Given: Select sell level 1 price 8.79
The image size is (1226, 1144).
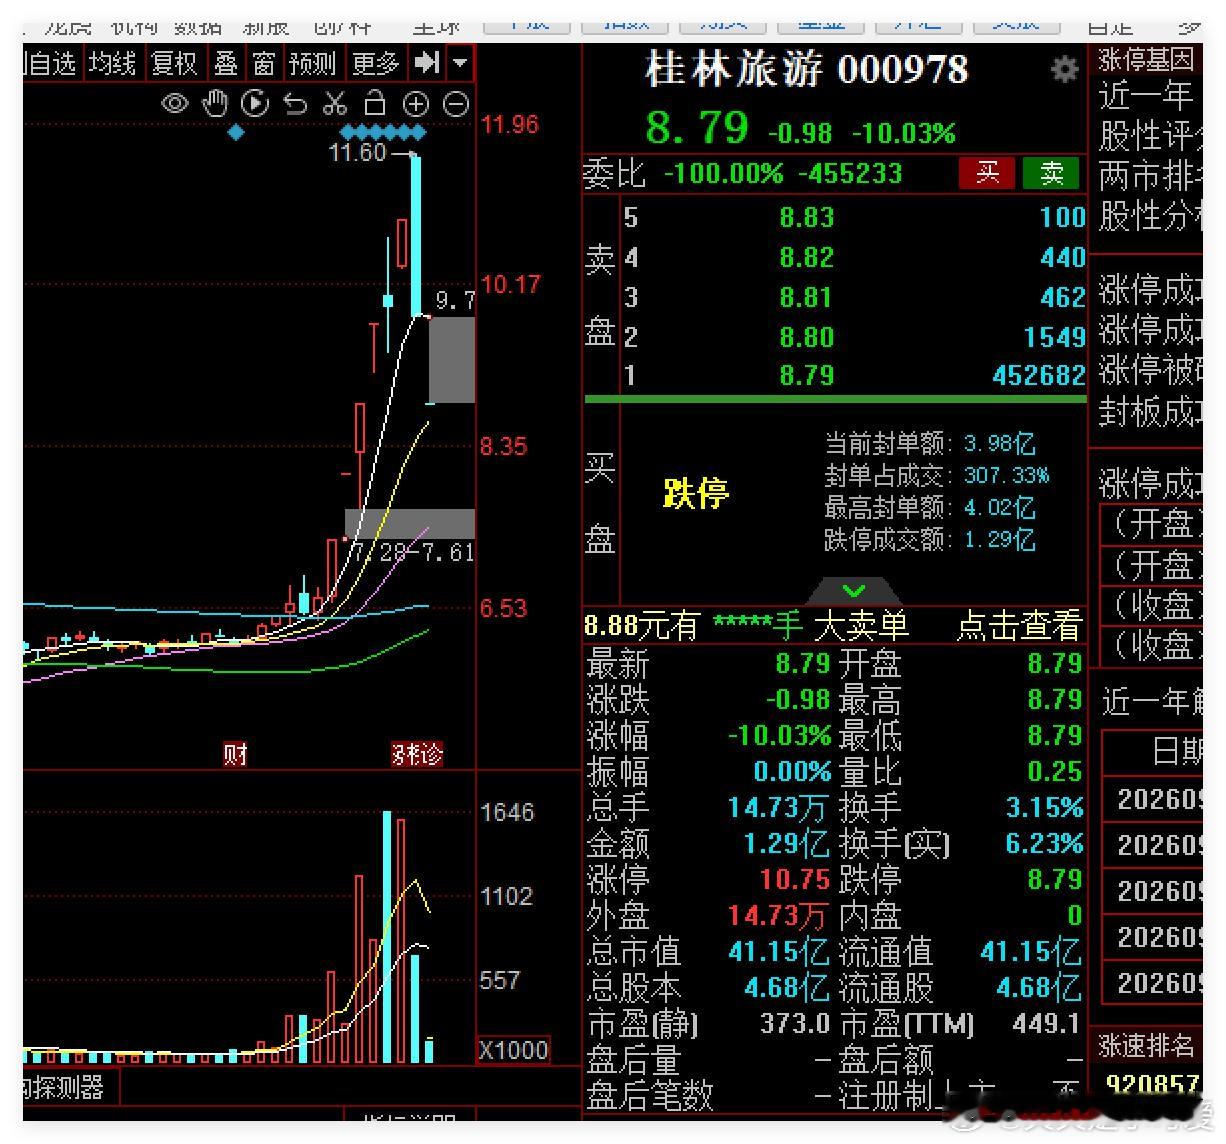Looking at the screenshot, I should [x=806, y=376].
